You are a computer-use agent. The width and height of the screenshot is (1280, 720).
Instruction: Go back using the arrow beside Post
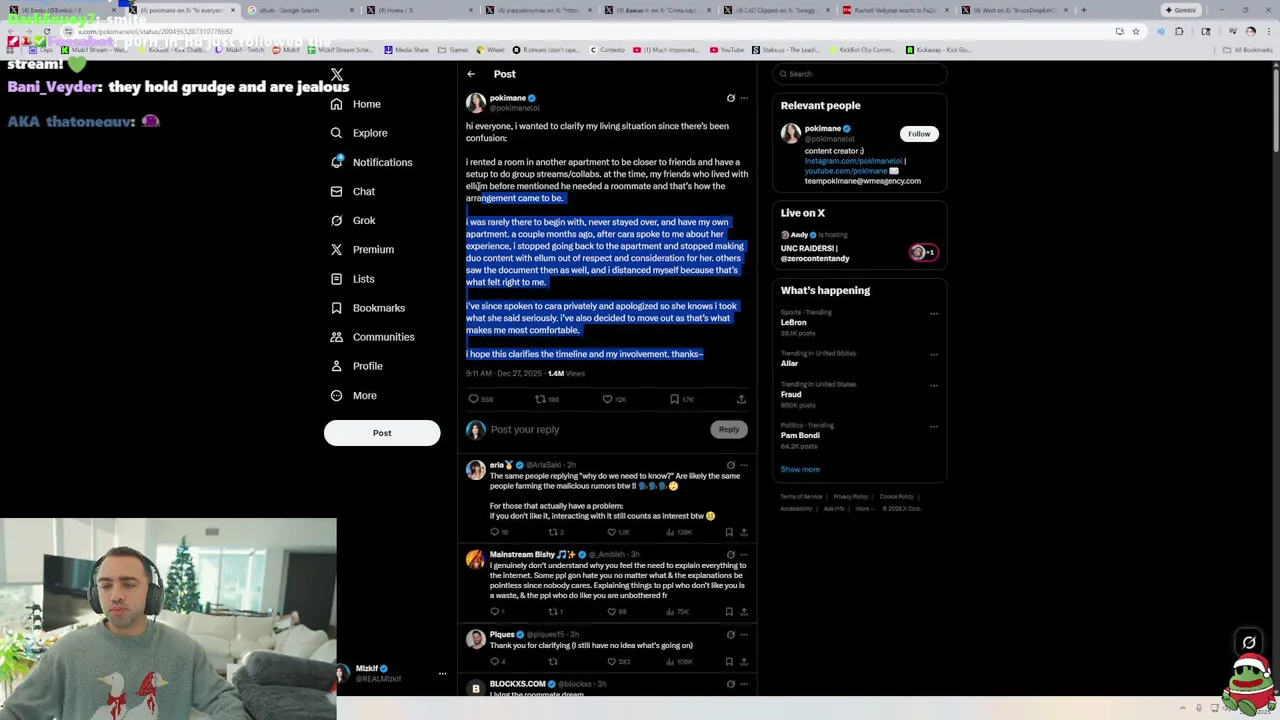tap(471, 74)
